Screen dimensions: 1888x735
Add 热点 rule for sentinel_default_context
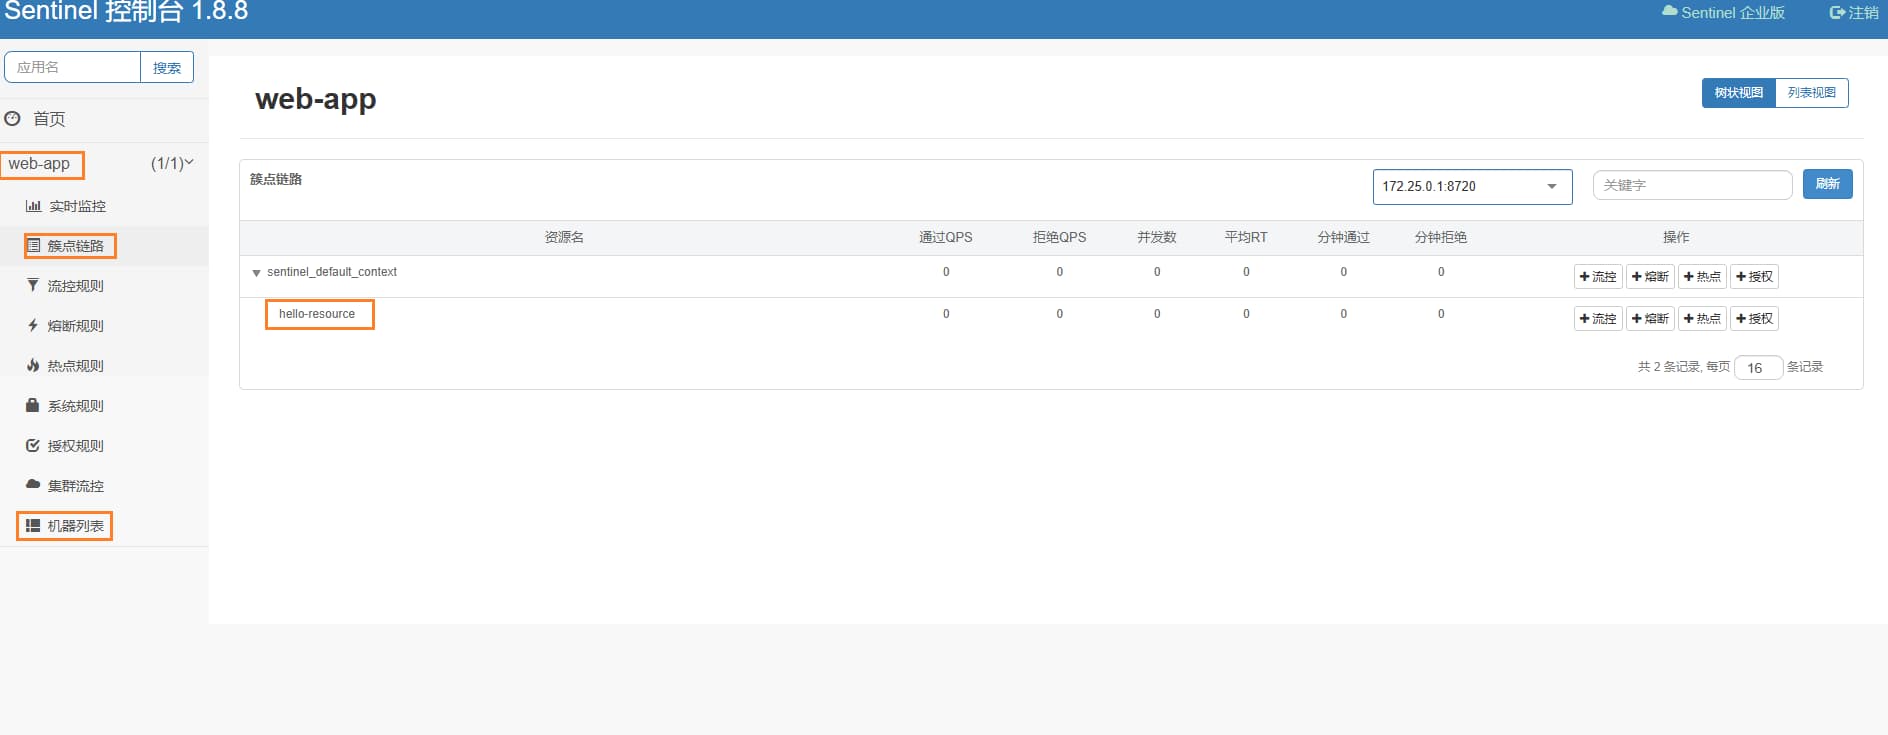click(x=1702, y=277)
